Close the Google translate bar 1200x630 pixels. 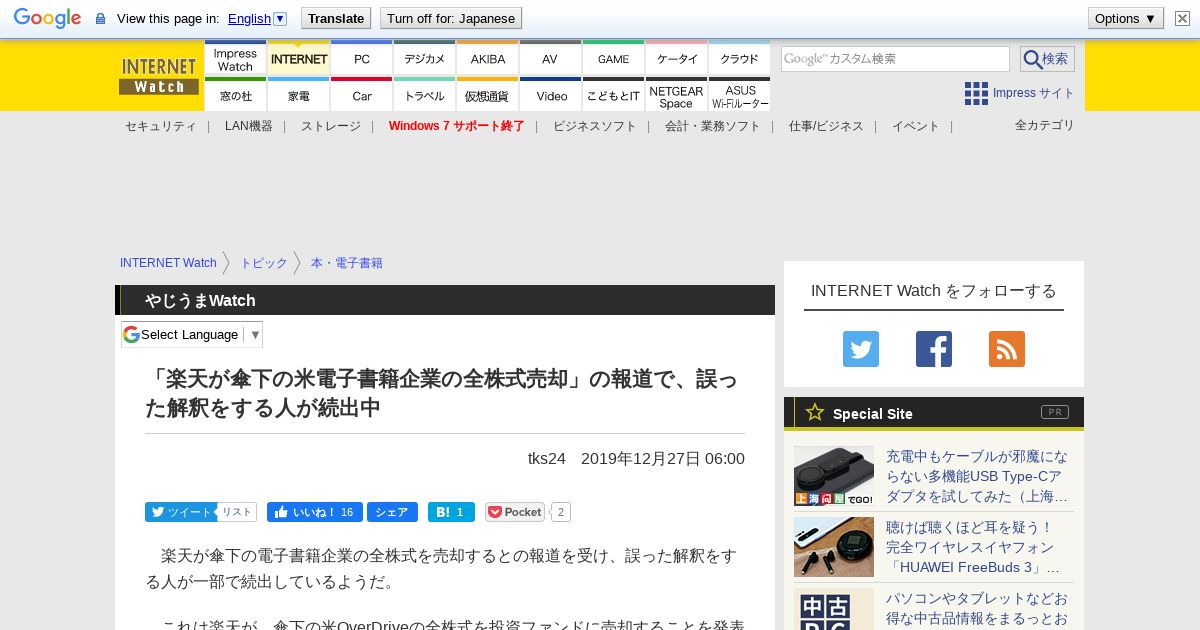(x=1183, y=18)
